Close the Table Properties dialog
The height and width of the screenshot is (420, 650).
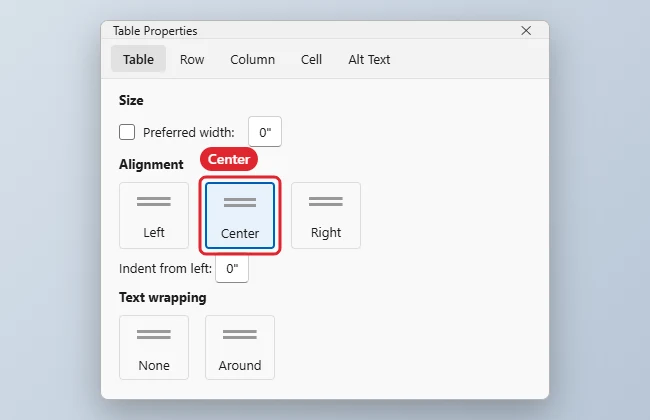[x=526, y=31]
